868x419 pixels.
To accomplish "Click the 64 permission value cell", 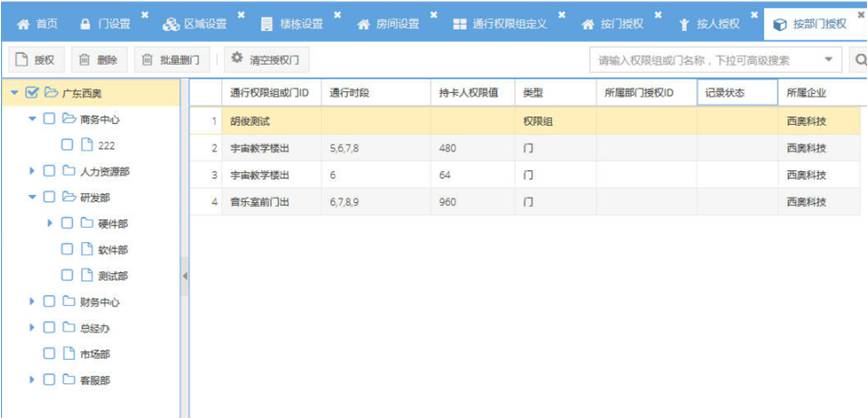I will coord(473,175).
